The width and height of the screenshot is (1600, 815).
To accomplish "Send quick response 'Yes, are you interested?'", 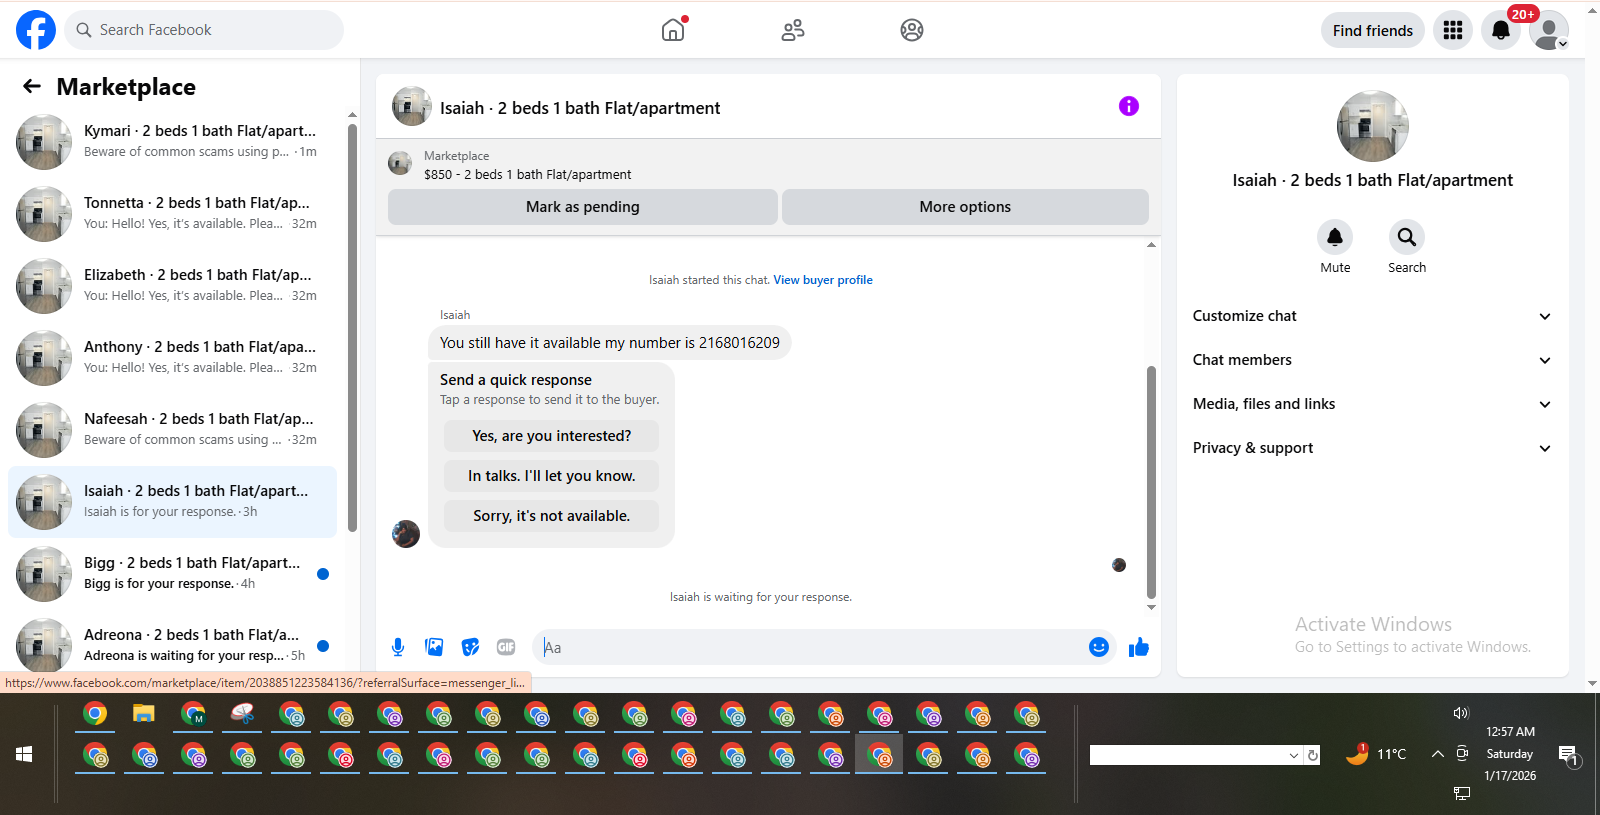I will (x=551, y=436).
